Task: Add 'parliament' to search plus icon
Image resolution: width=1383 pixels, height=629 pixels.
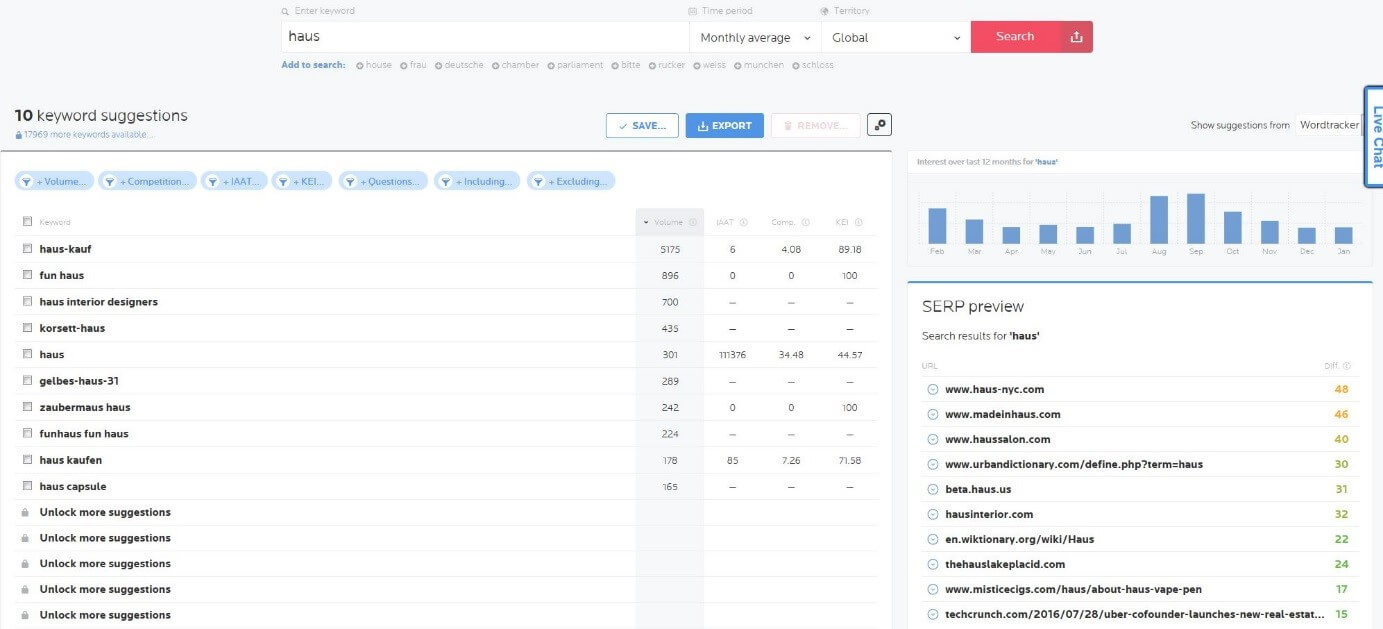Action: coord(551,65)
